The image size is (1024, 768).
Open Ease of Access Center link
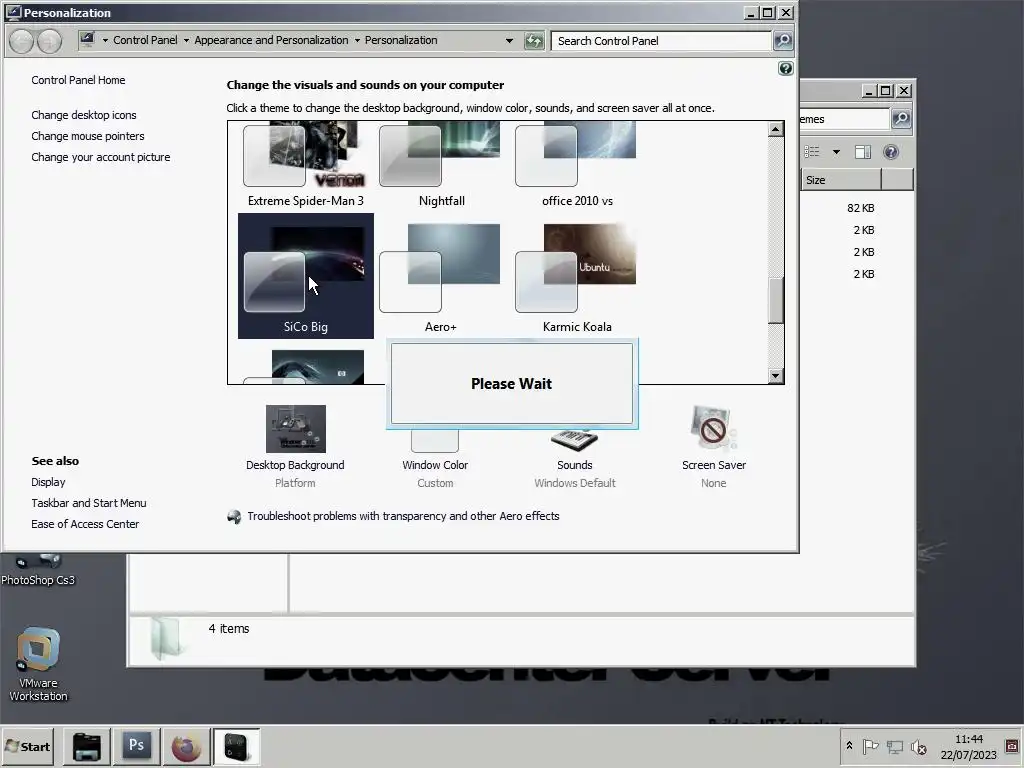pyautogui.click(x=85, y=524)
